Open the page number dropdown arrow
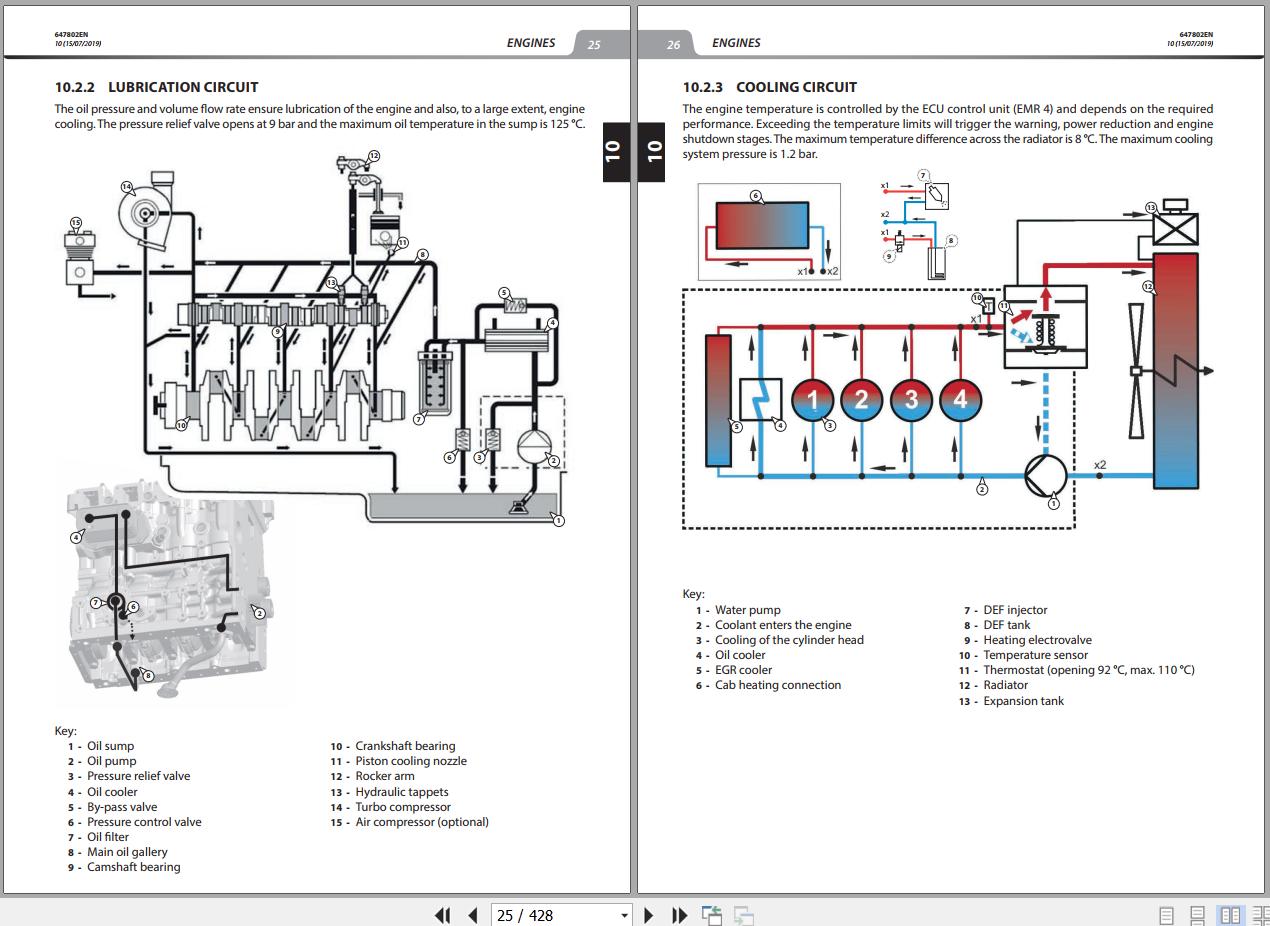 tap(625, 915)
